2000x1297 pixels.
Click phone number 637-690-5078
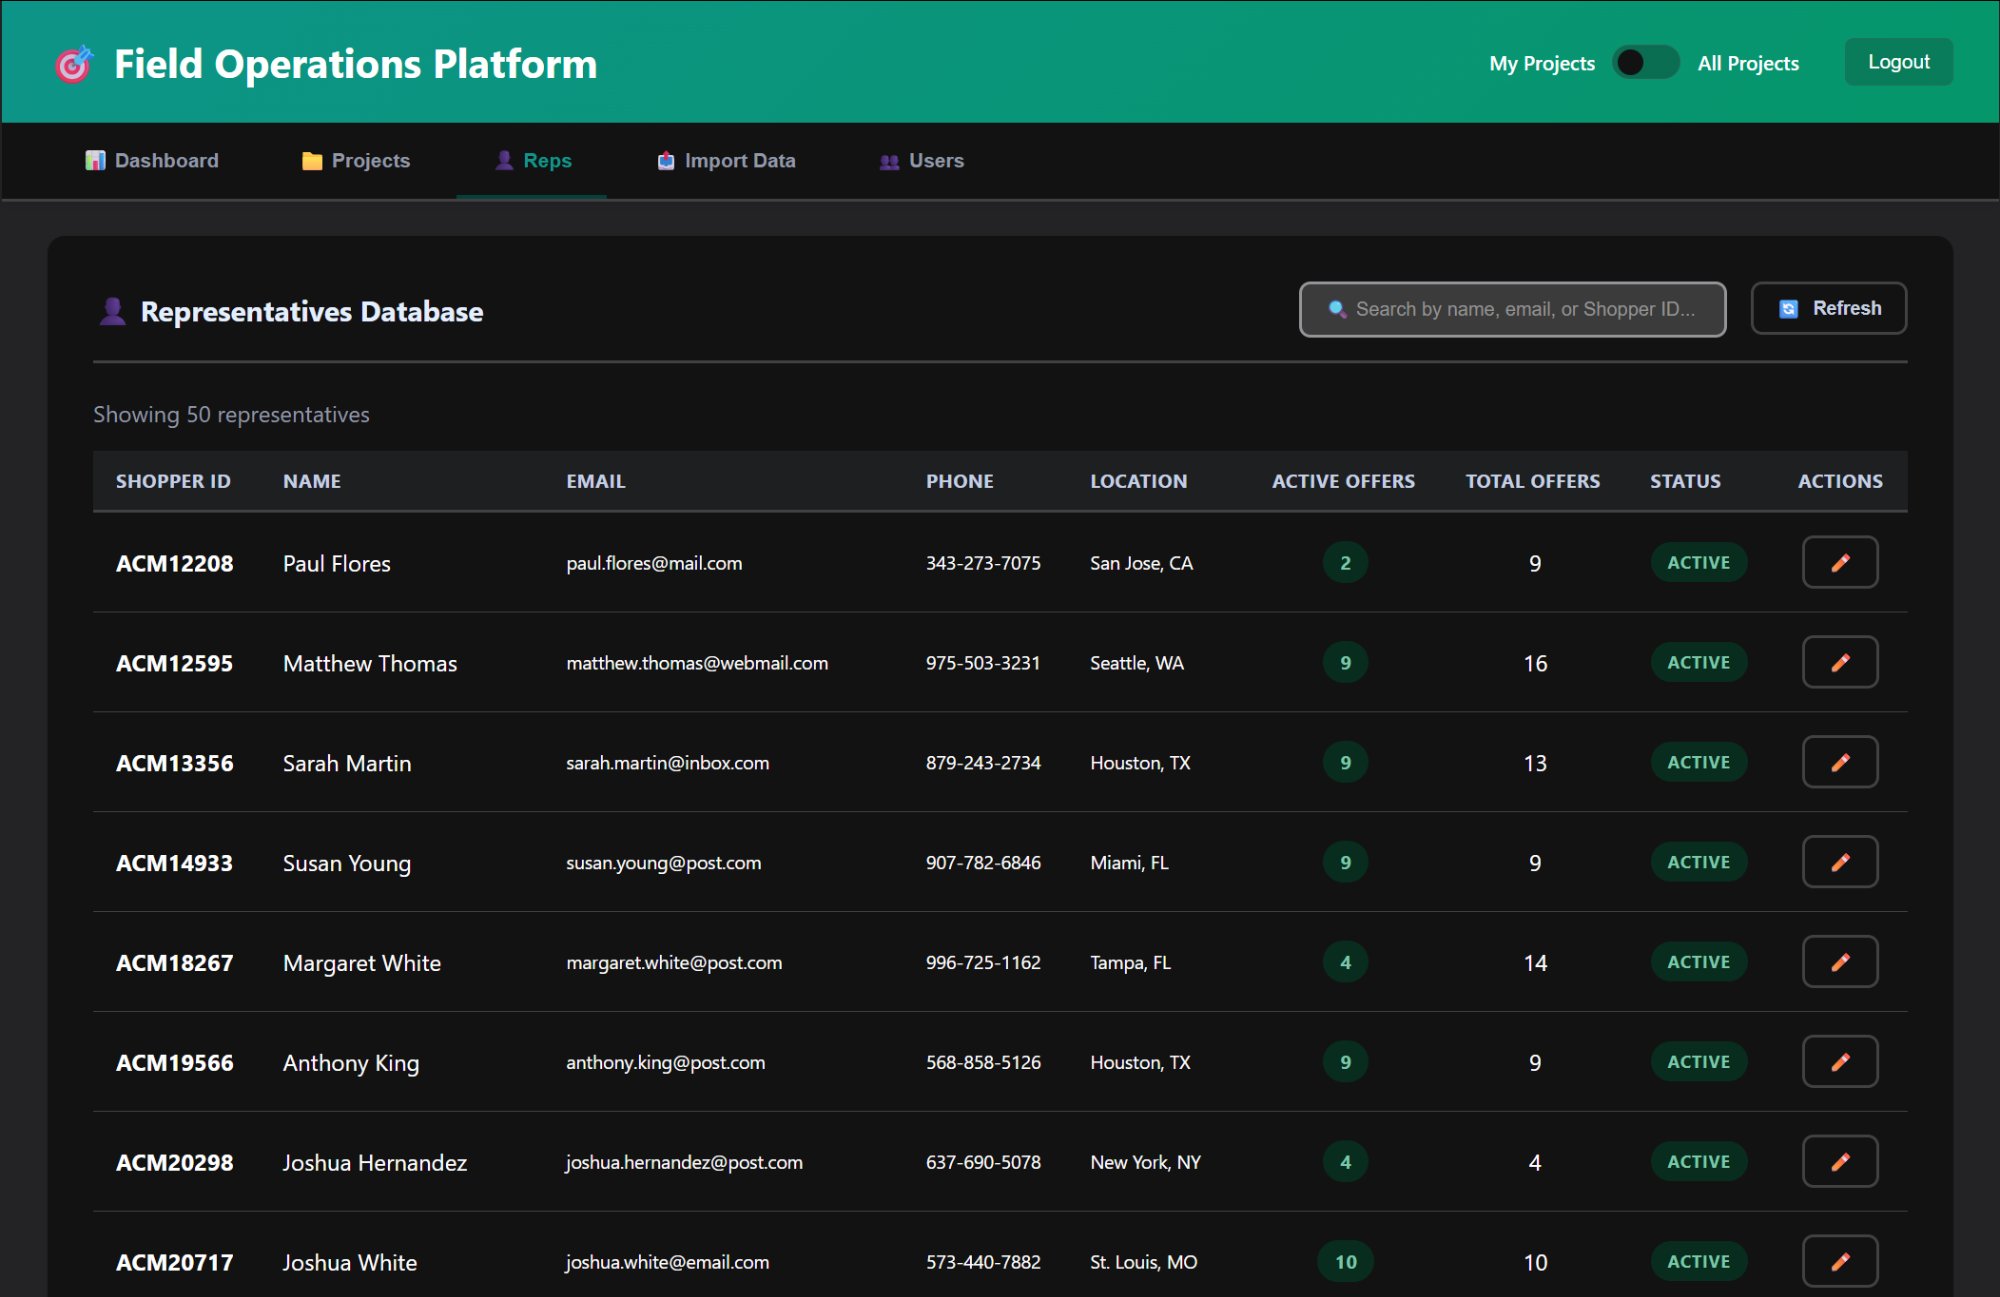click(983, 1162)
